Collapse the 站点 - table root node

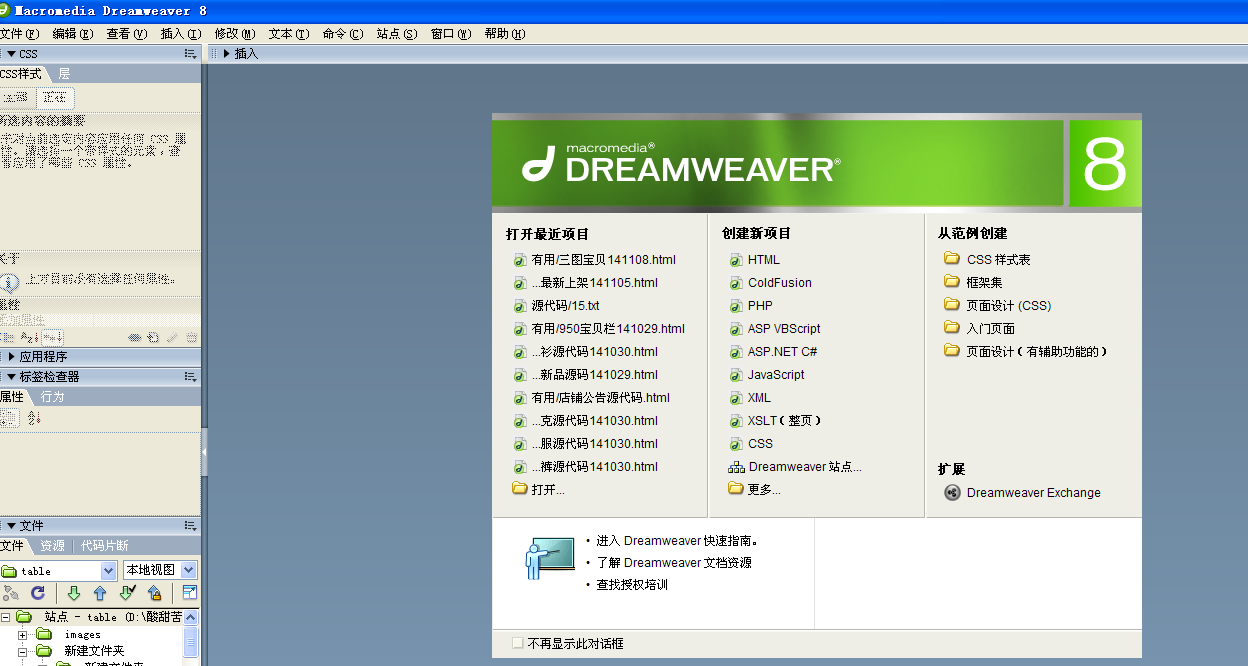[5, 617]
